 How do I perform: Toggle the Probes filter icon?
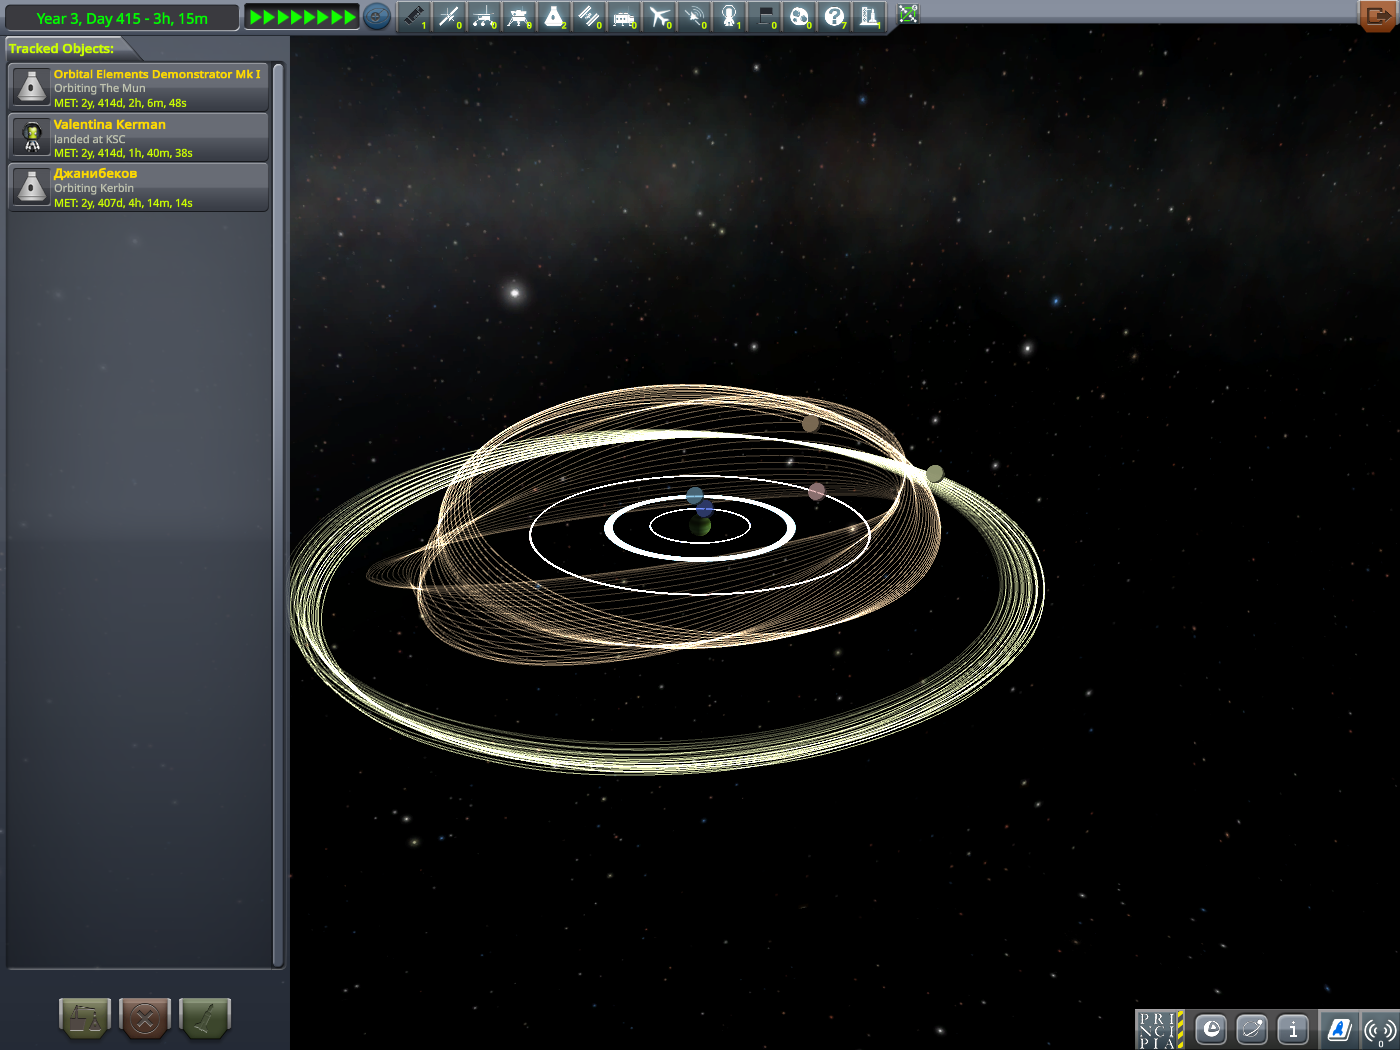[449, 16]
